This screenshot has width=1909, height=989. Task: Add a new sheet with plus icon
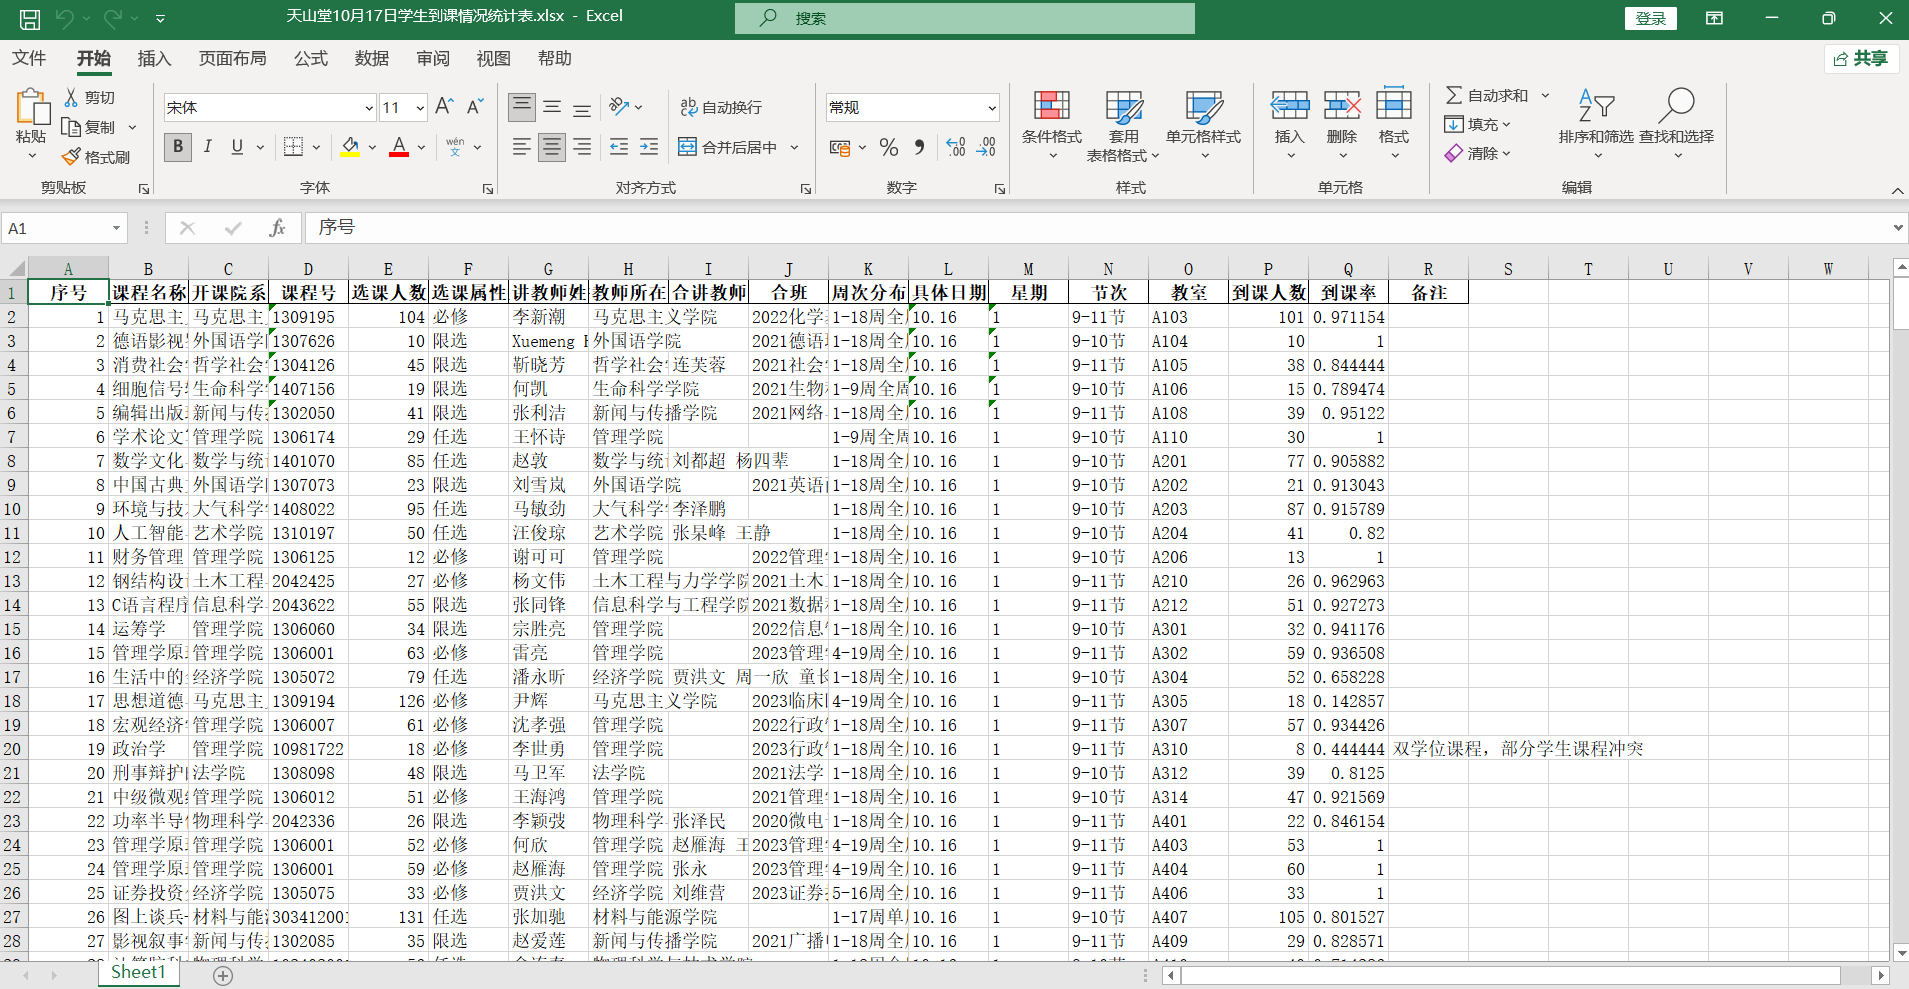[223, 975]
